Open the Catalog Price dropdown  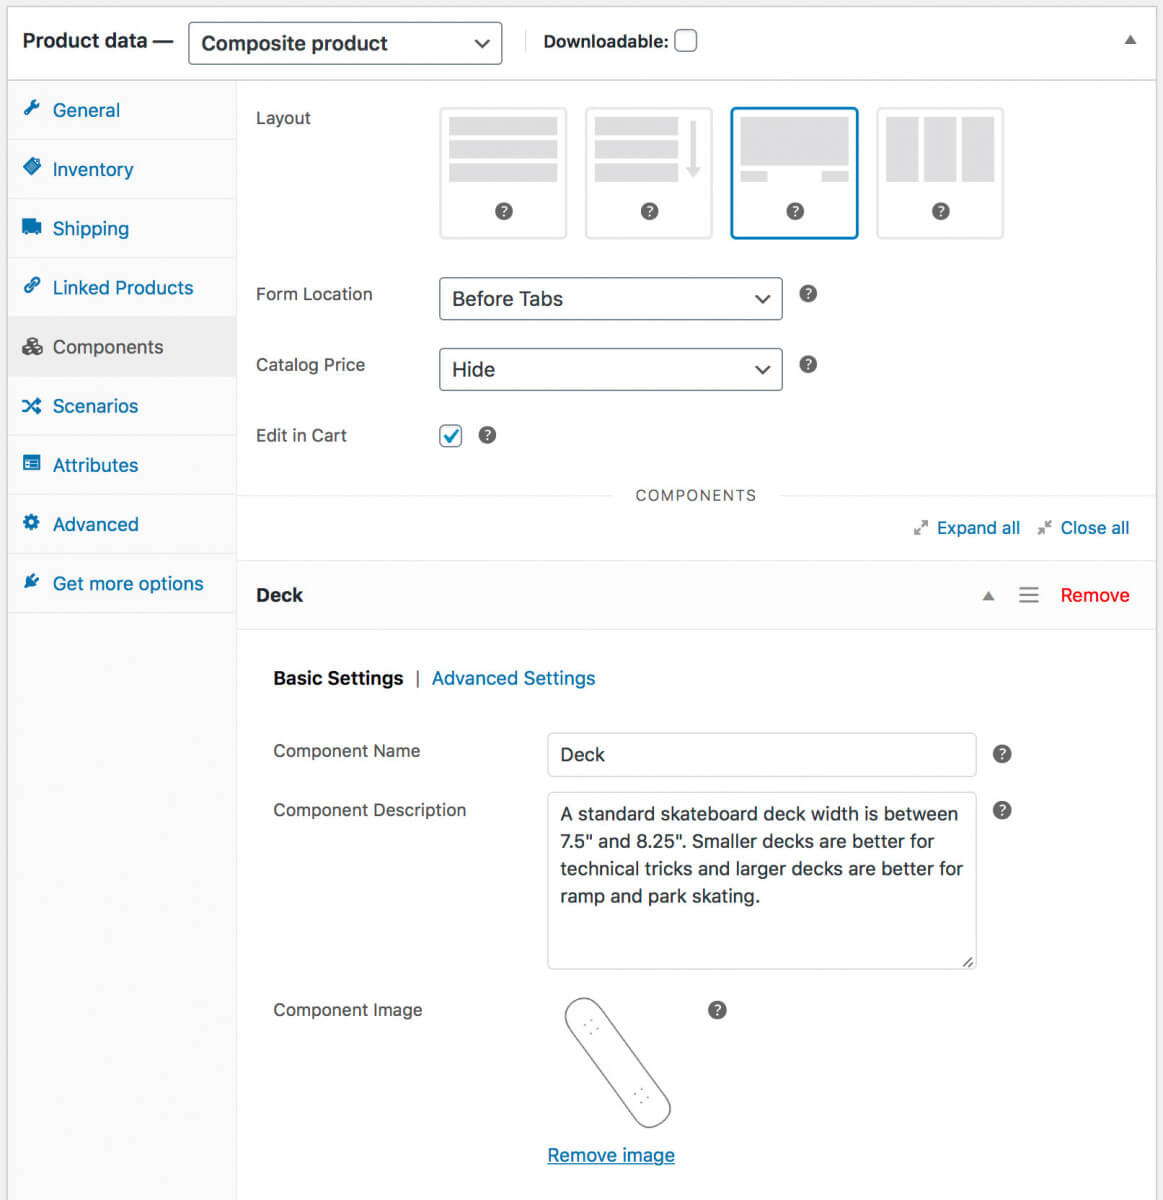[x=610, y=370]
